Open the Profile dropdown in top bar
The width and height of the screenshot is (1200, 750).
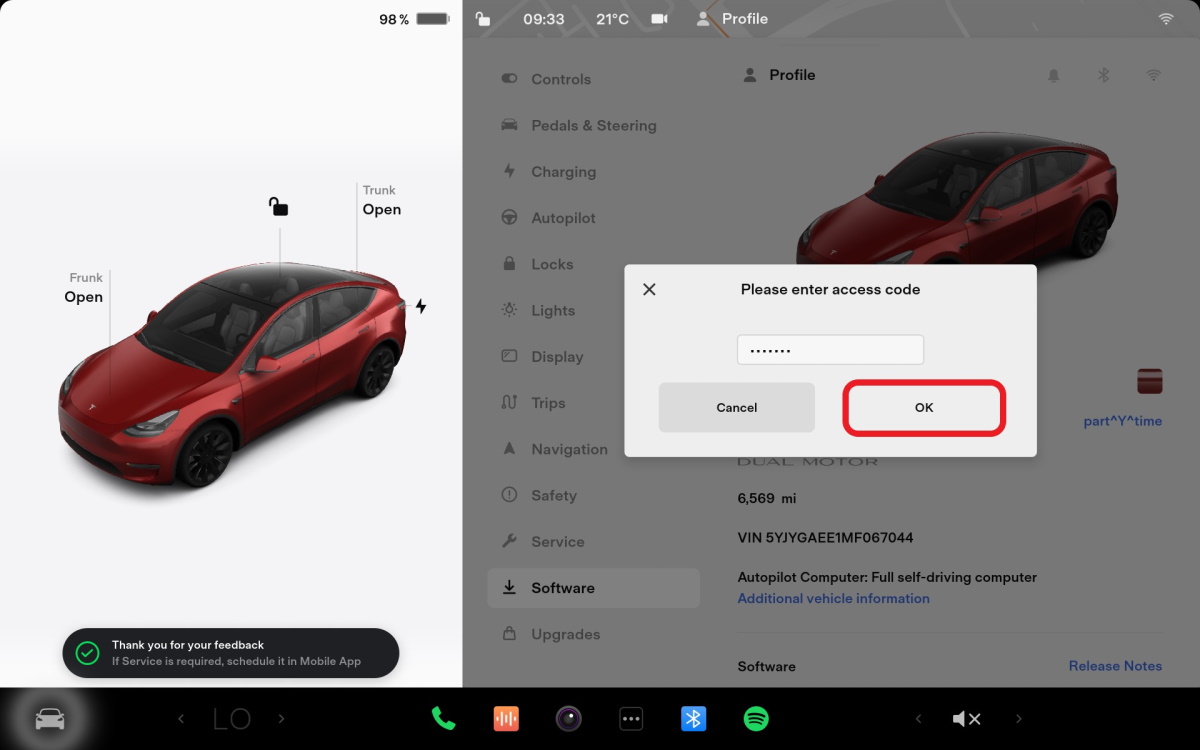pos(733,19)
